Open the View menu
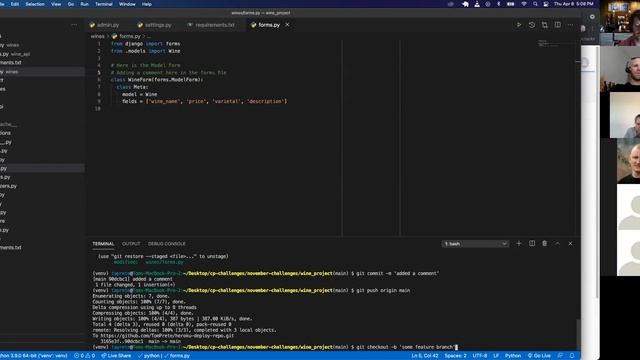The width and height of the screenshot is (640, 360). pyautogui.click(x=56, y=4)
